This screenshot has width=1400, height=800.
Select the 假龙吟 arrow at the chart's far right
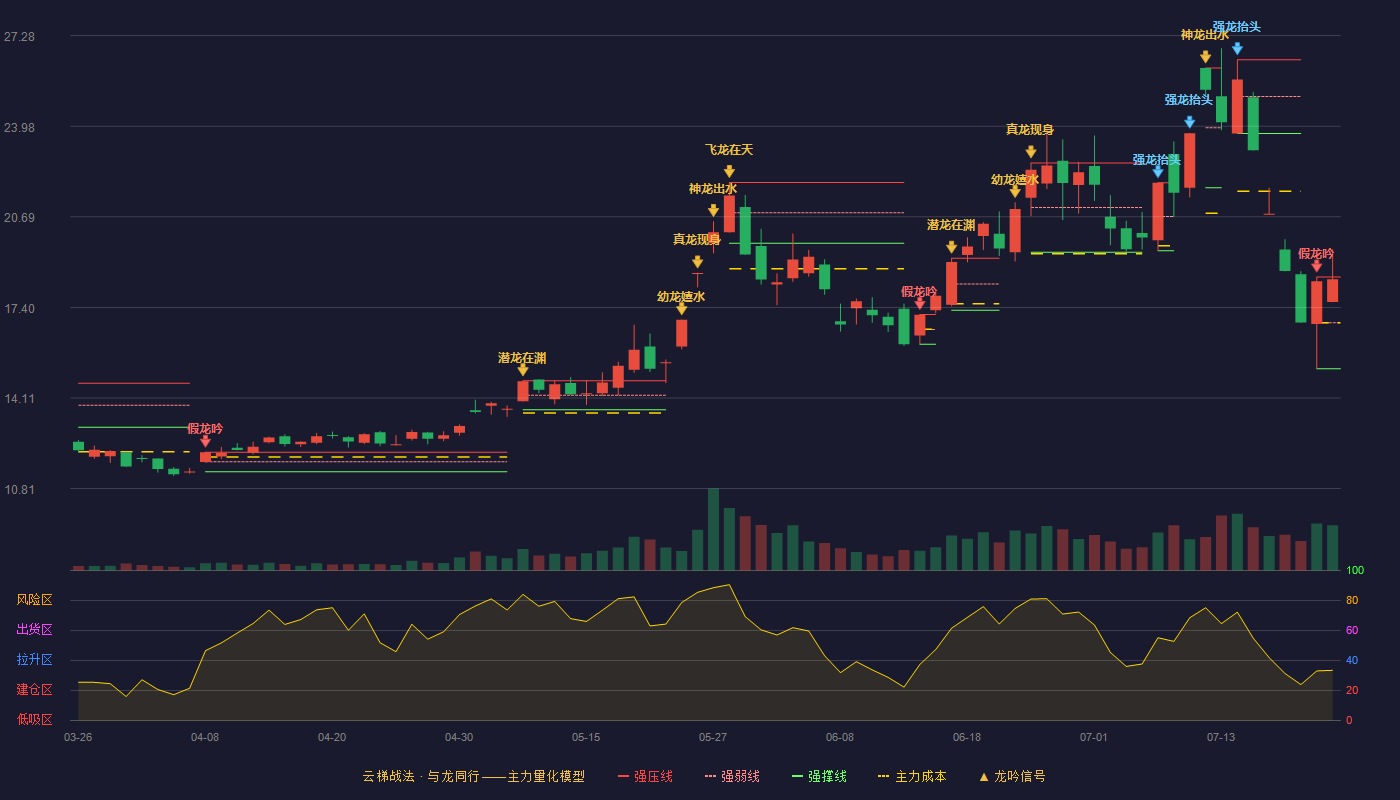1316,266
